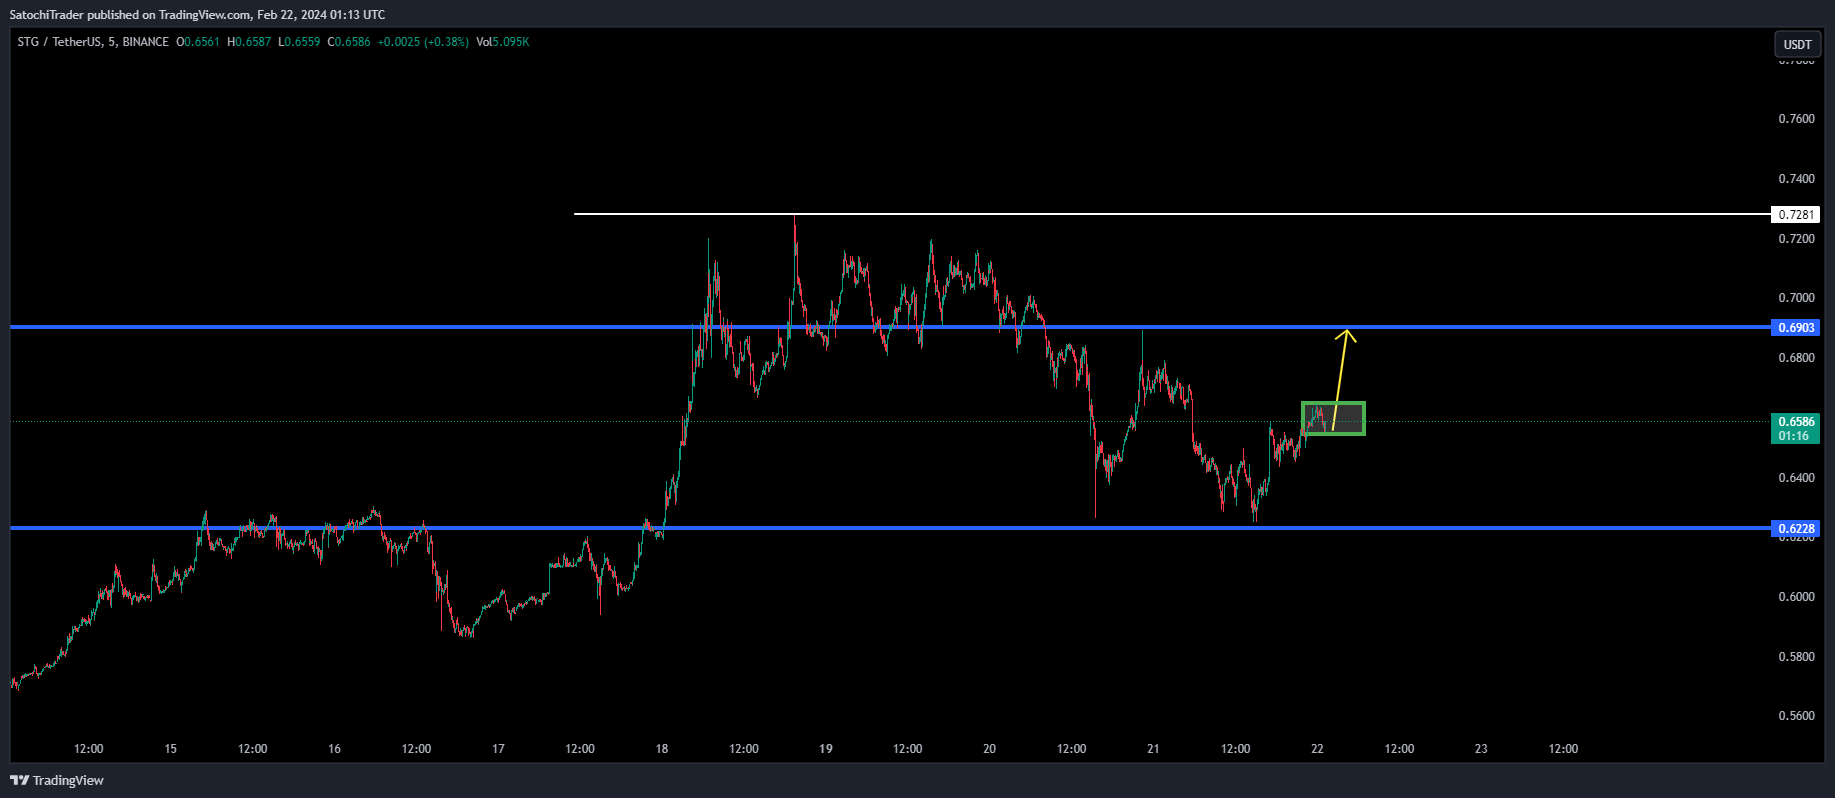Click the Vol 5.095K volume readout
1835x798 pixels.
tap(503, 42)
